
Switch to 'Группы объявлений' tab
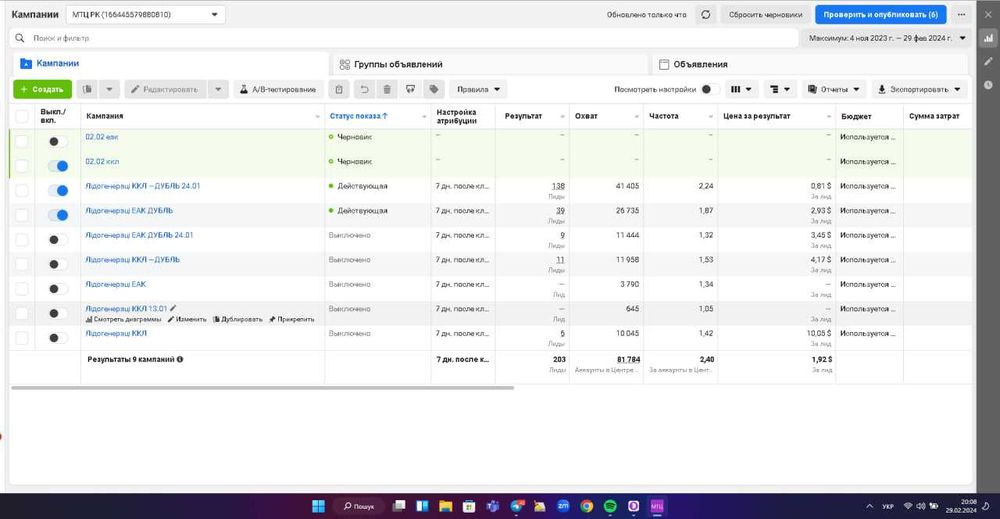click(x=398, y=64)
